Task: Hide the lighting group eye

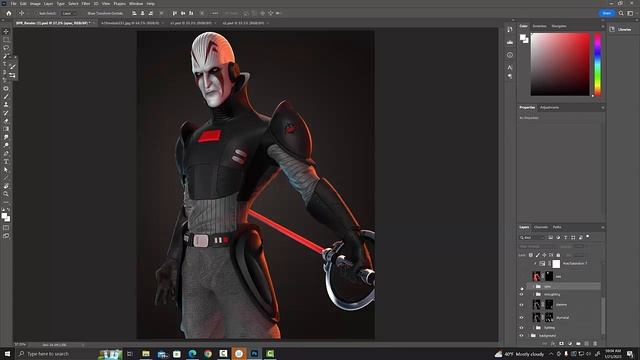Action: click(521, 327)
